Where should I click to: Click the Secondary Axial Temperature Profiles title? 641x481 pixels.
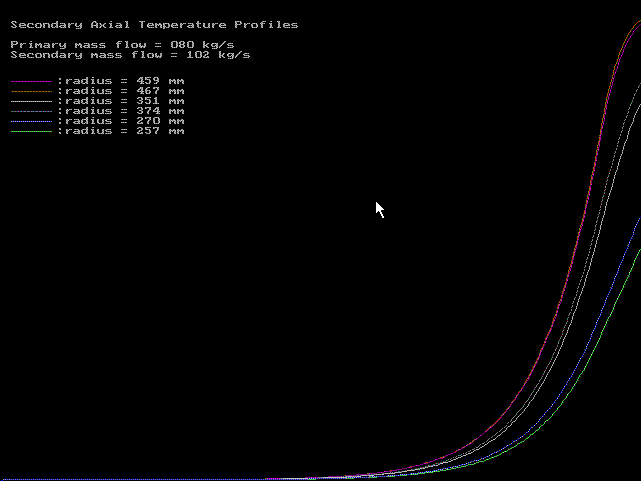click(x=154, y=24)
